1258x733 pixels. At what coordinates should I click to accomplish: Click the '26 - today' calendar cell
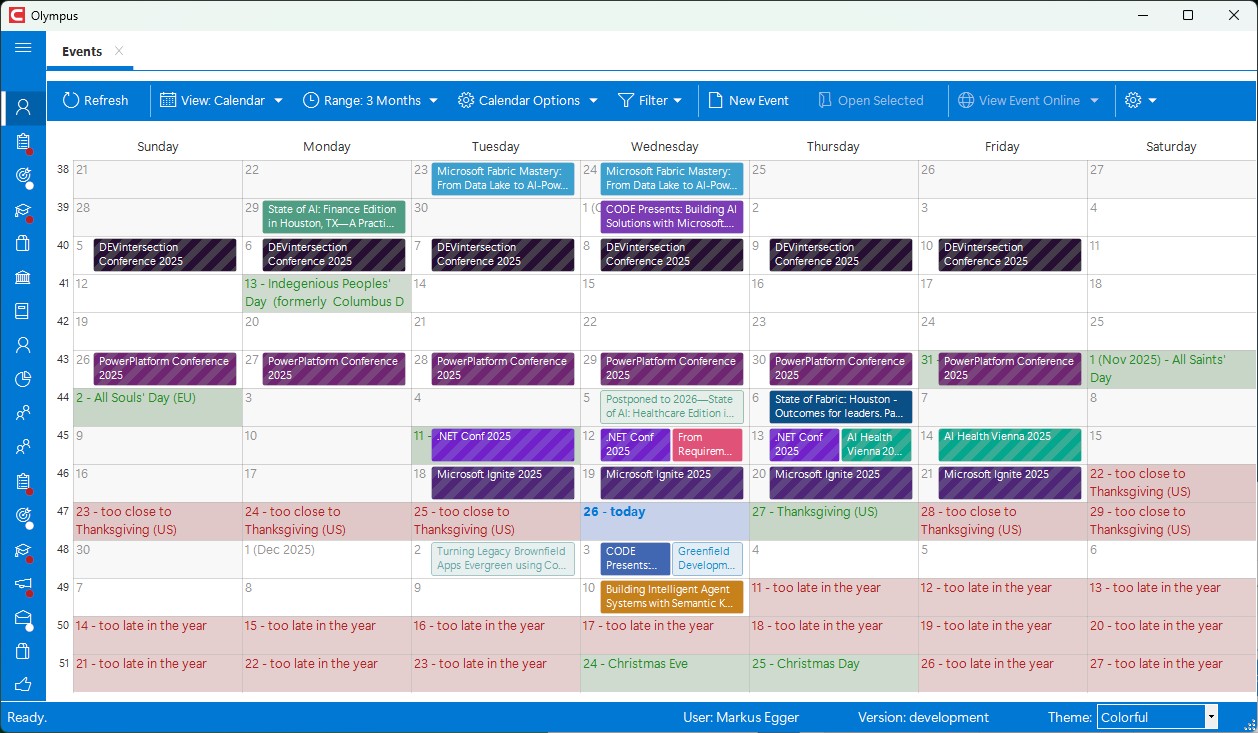[664, 521]
